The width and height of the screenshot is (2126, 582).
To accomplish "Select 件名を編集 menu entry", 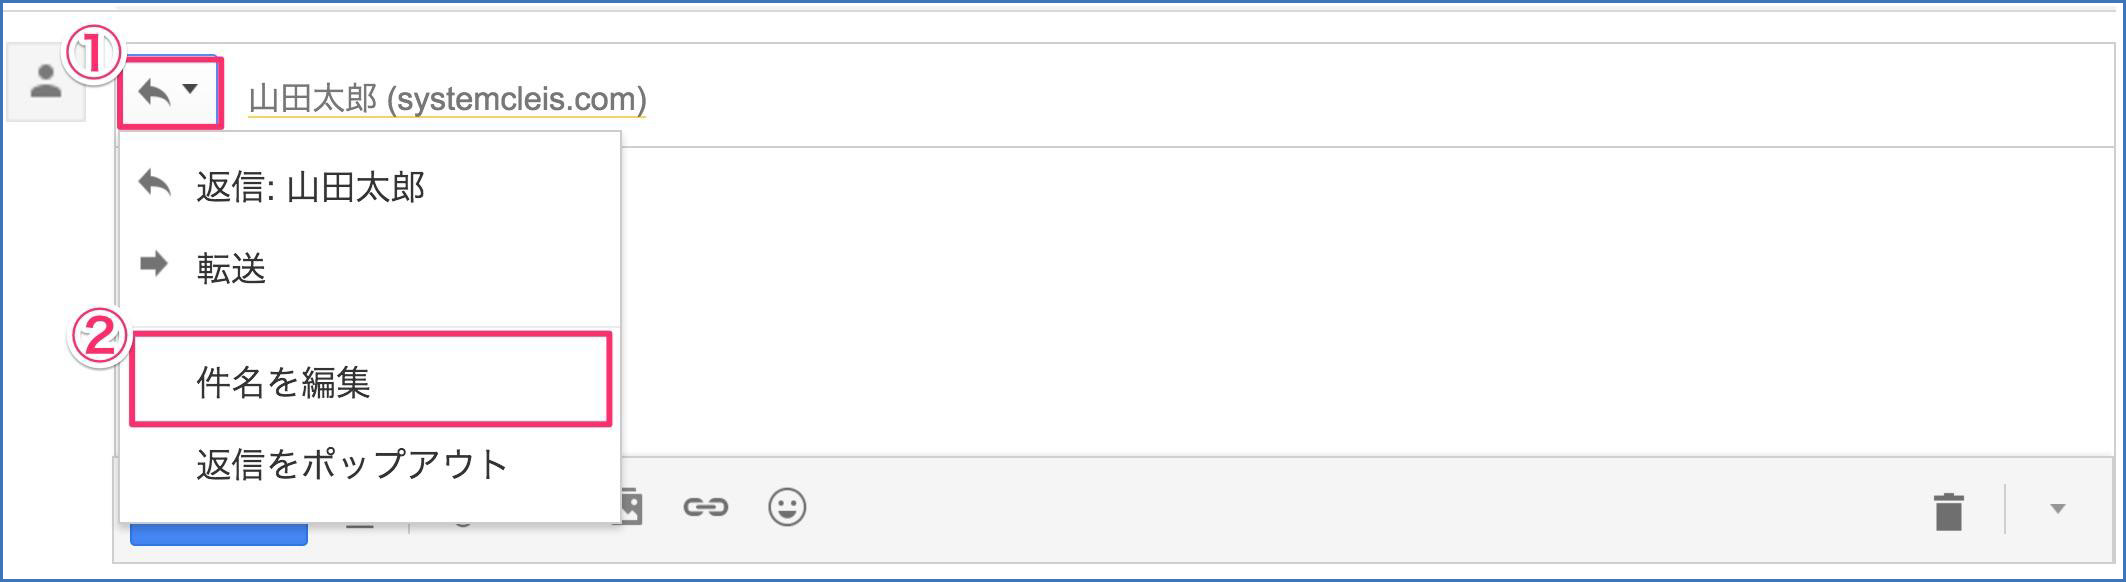I will pyautogui.click(x=370, y=381).
